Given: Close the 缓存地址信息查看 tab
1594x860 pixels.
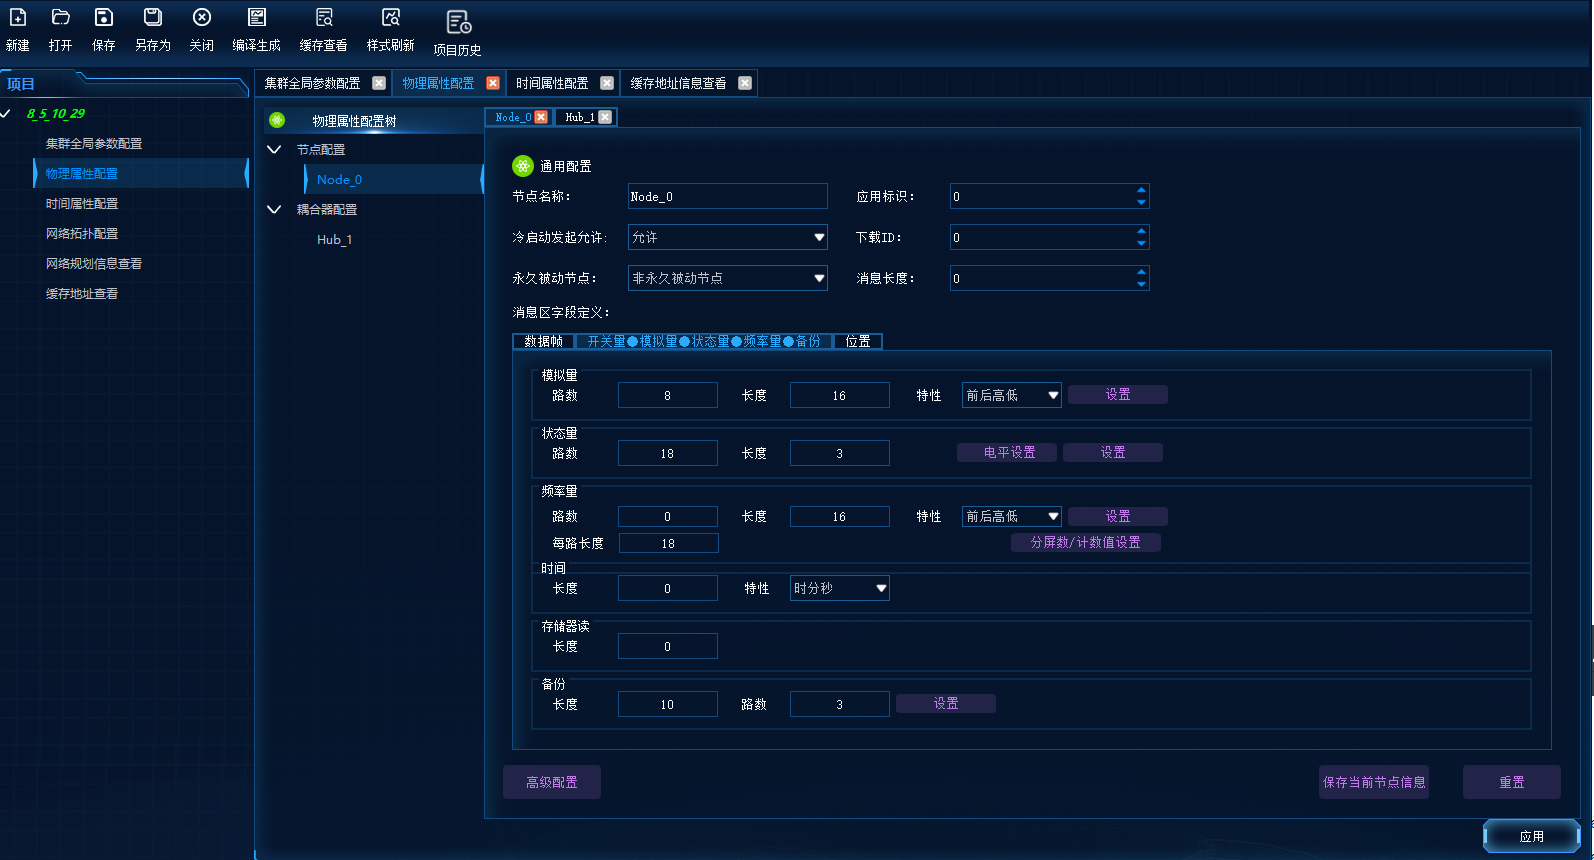Looking at the screenshot, I should pos(745,83).
